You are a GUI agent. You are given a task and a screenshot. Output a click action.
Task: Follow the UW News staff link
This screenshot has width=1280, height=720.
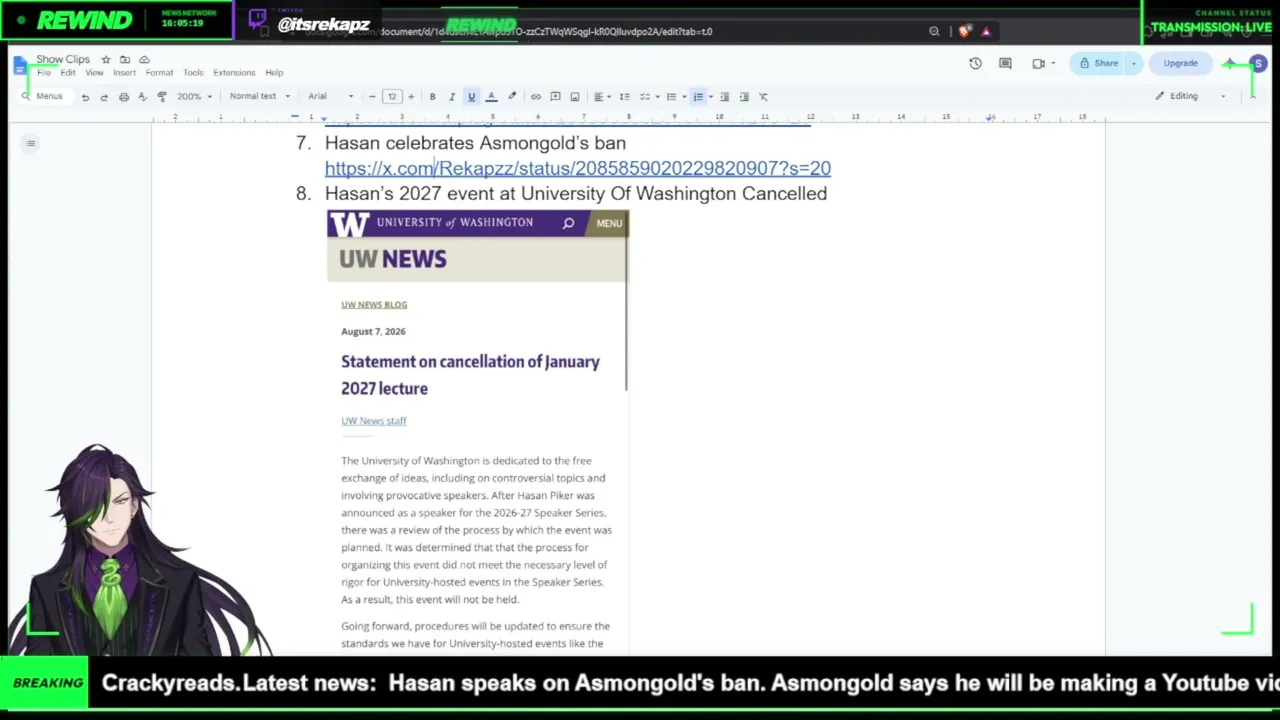tap(374, 421)
